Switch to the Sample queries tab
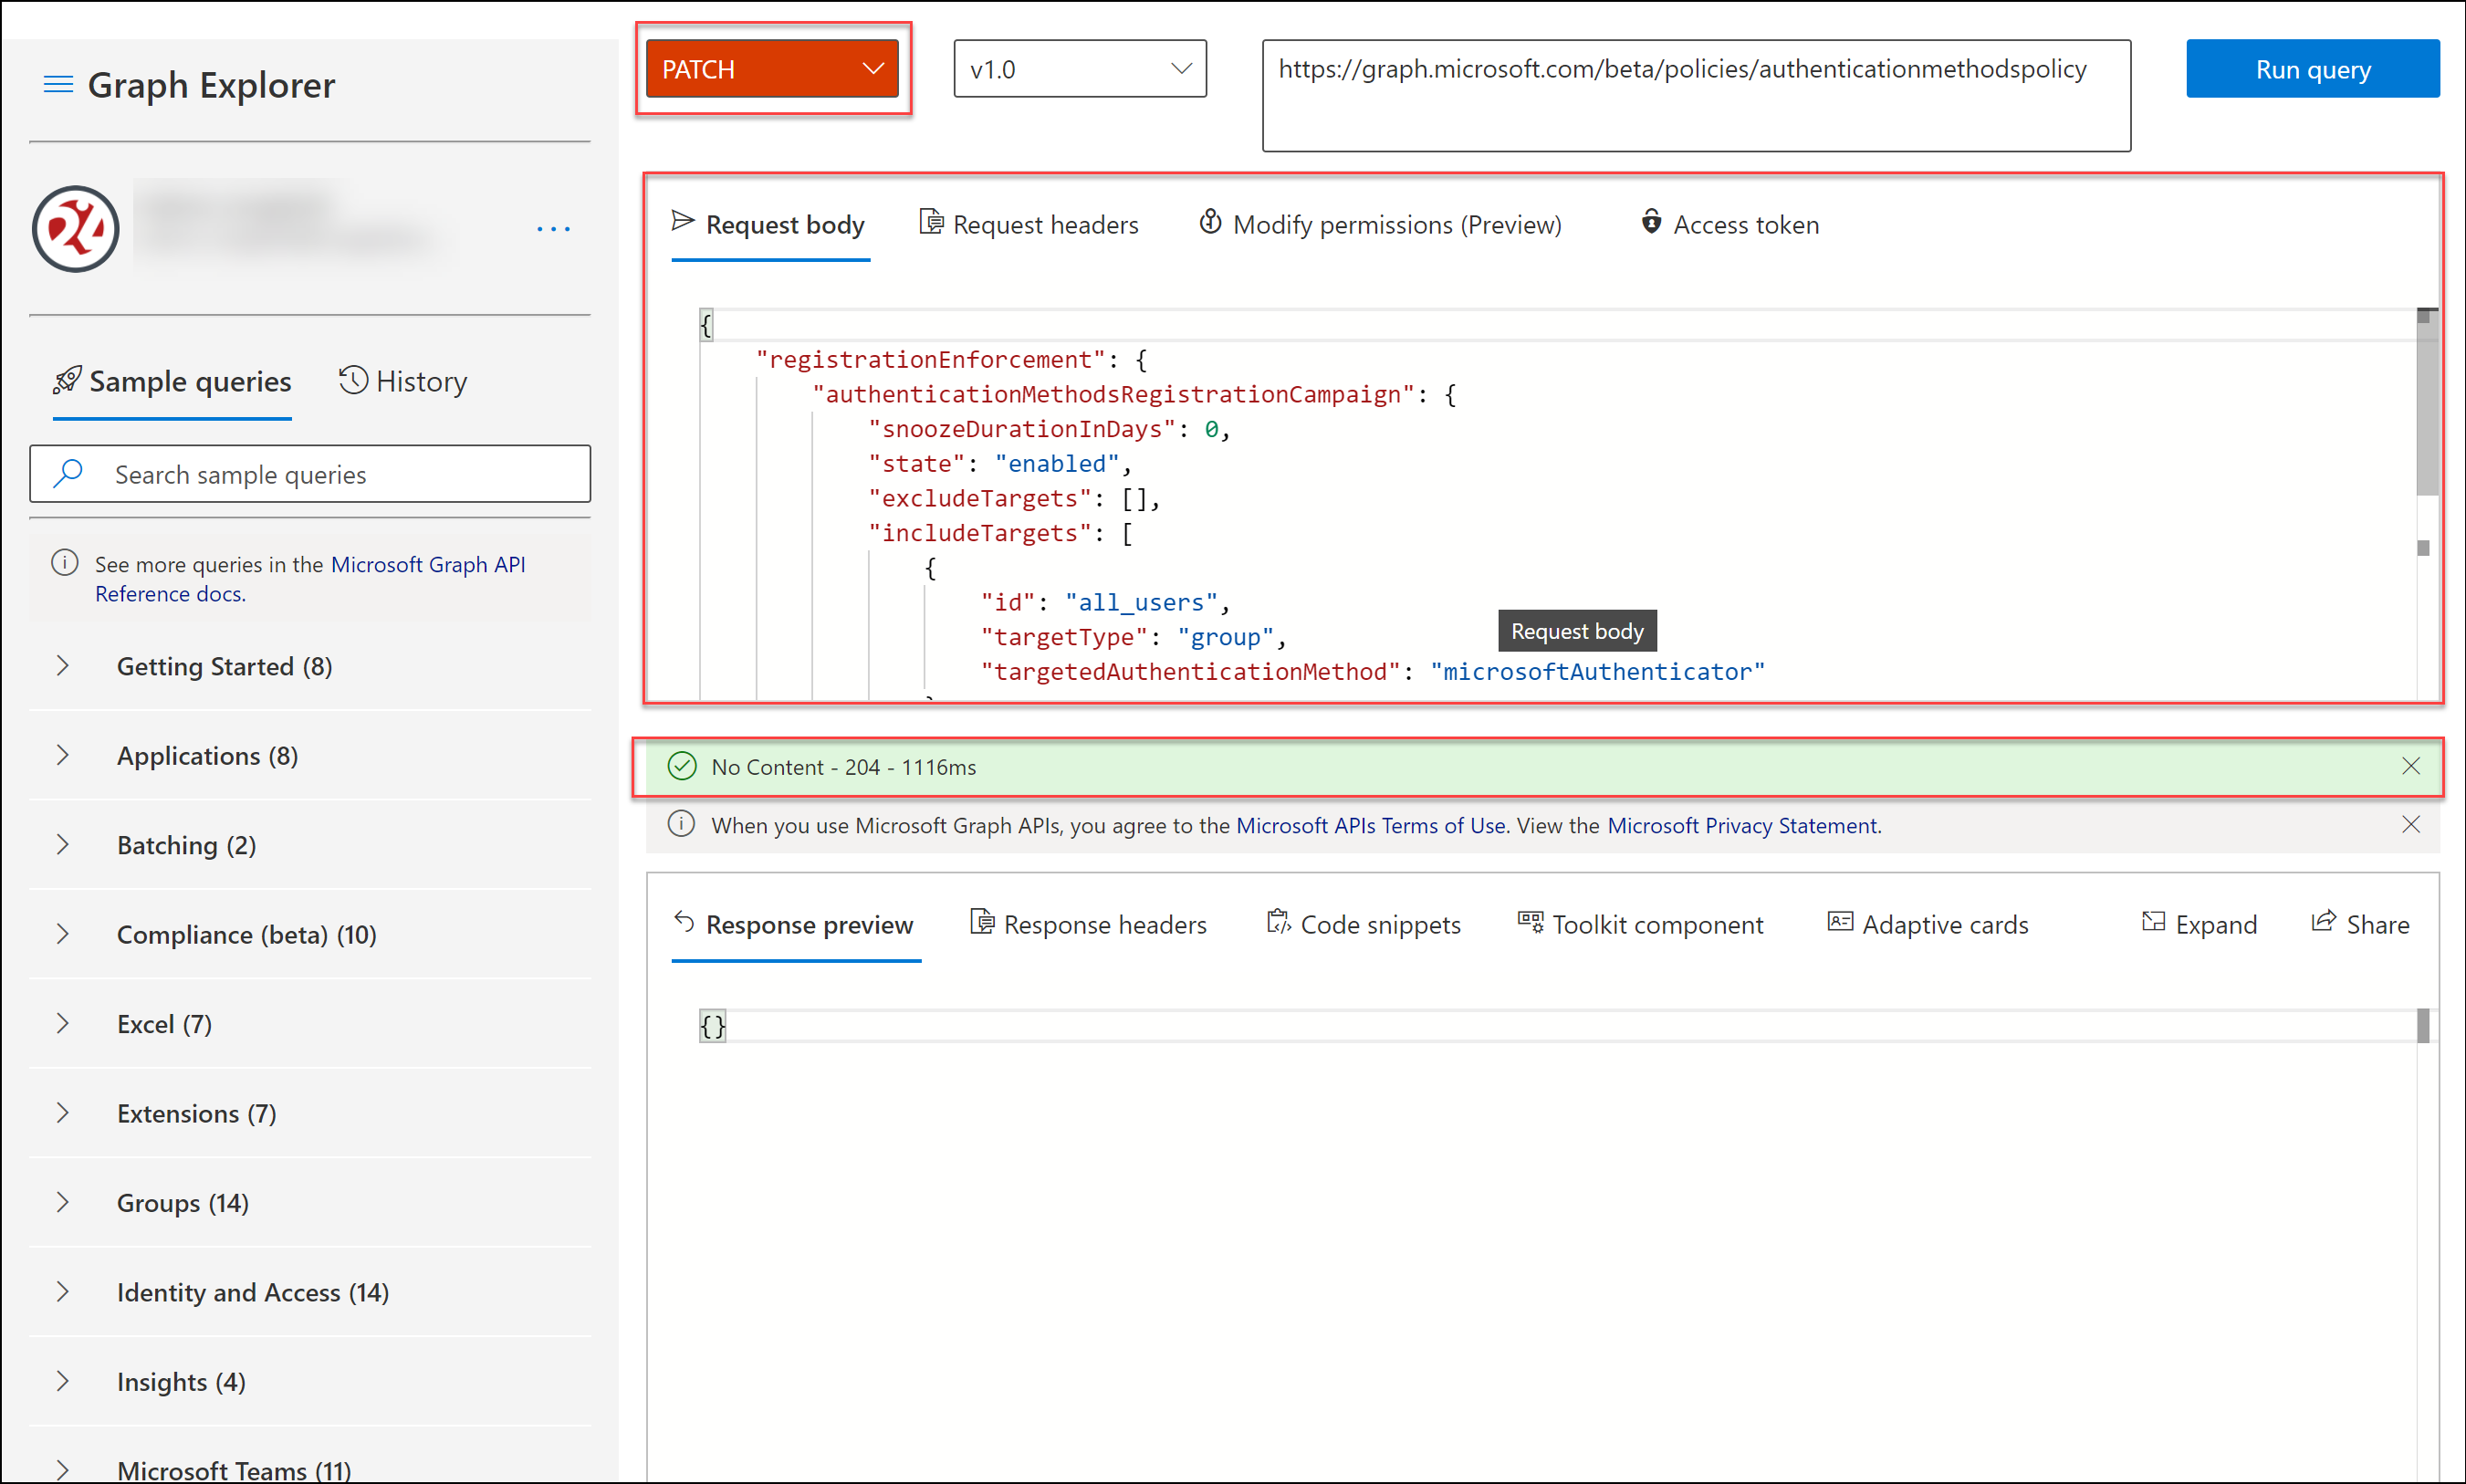Screen dimensions: 2466x1484 pyautogui.click(x=172, y=382)
